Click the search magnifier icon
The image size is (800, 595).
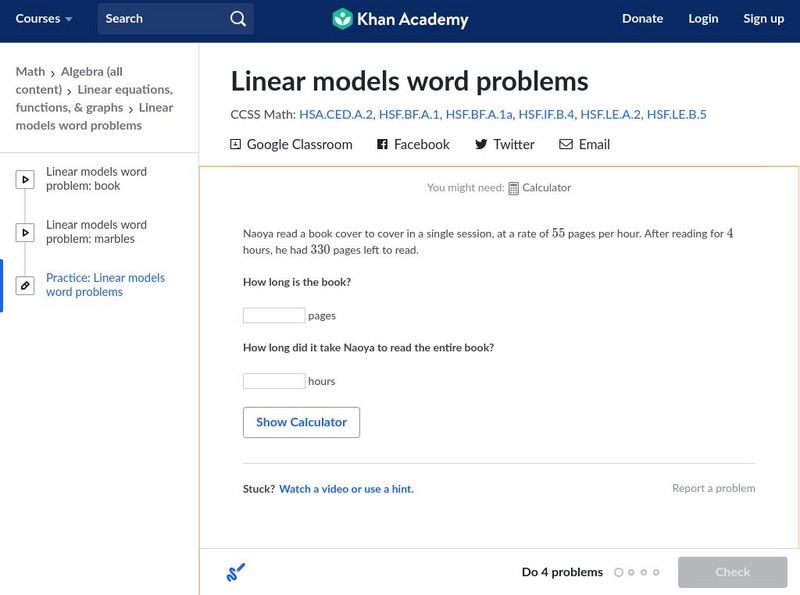238,19
